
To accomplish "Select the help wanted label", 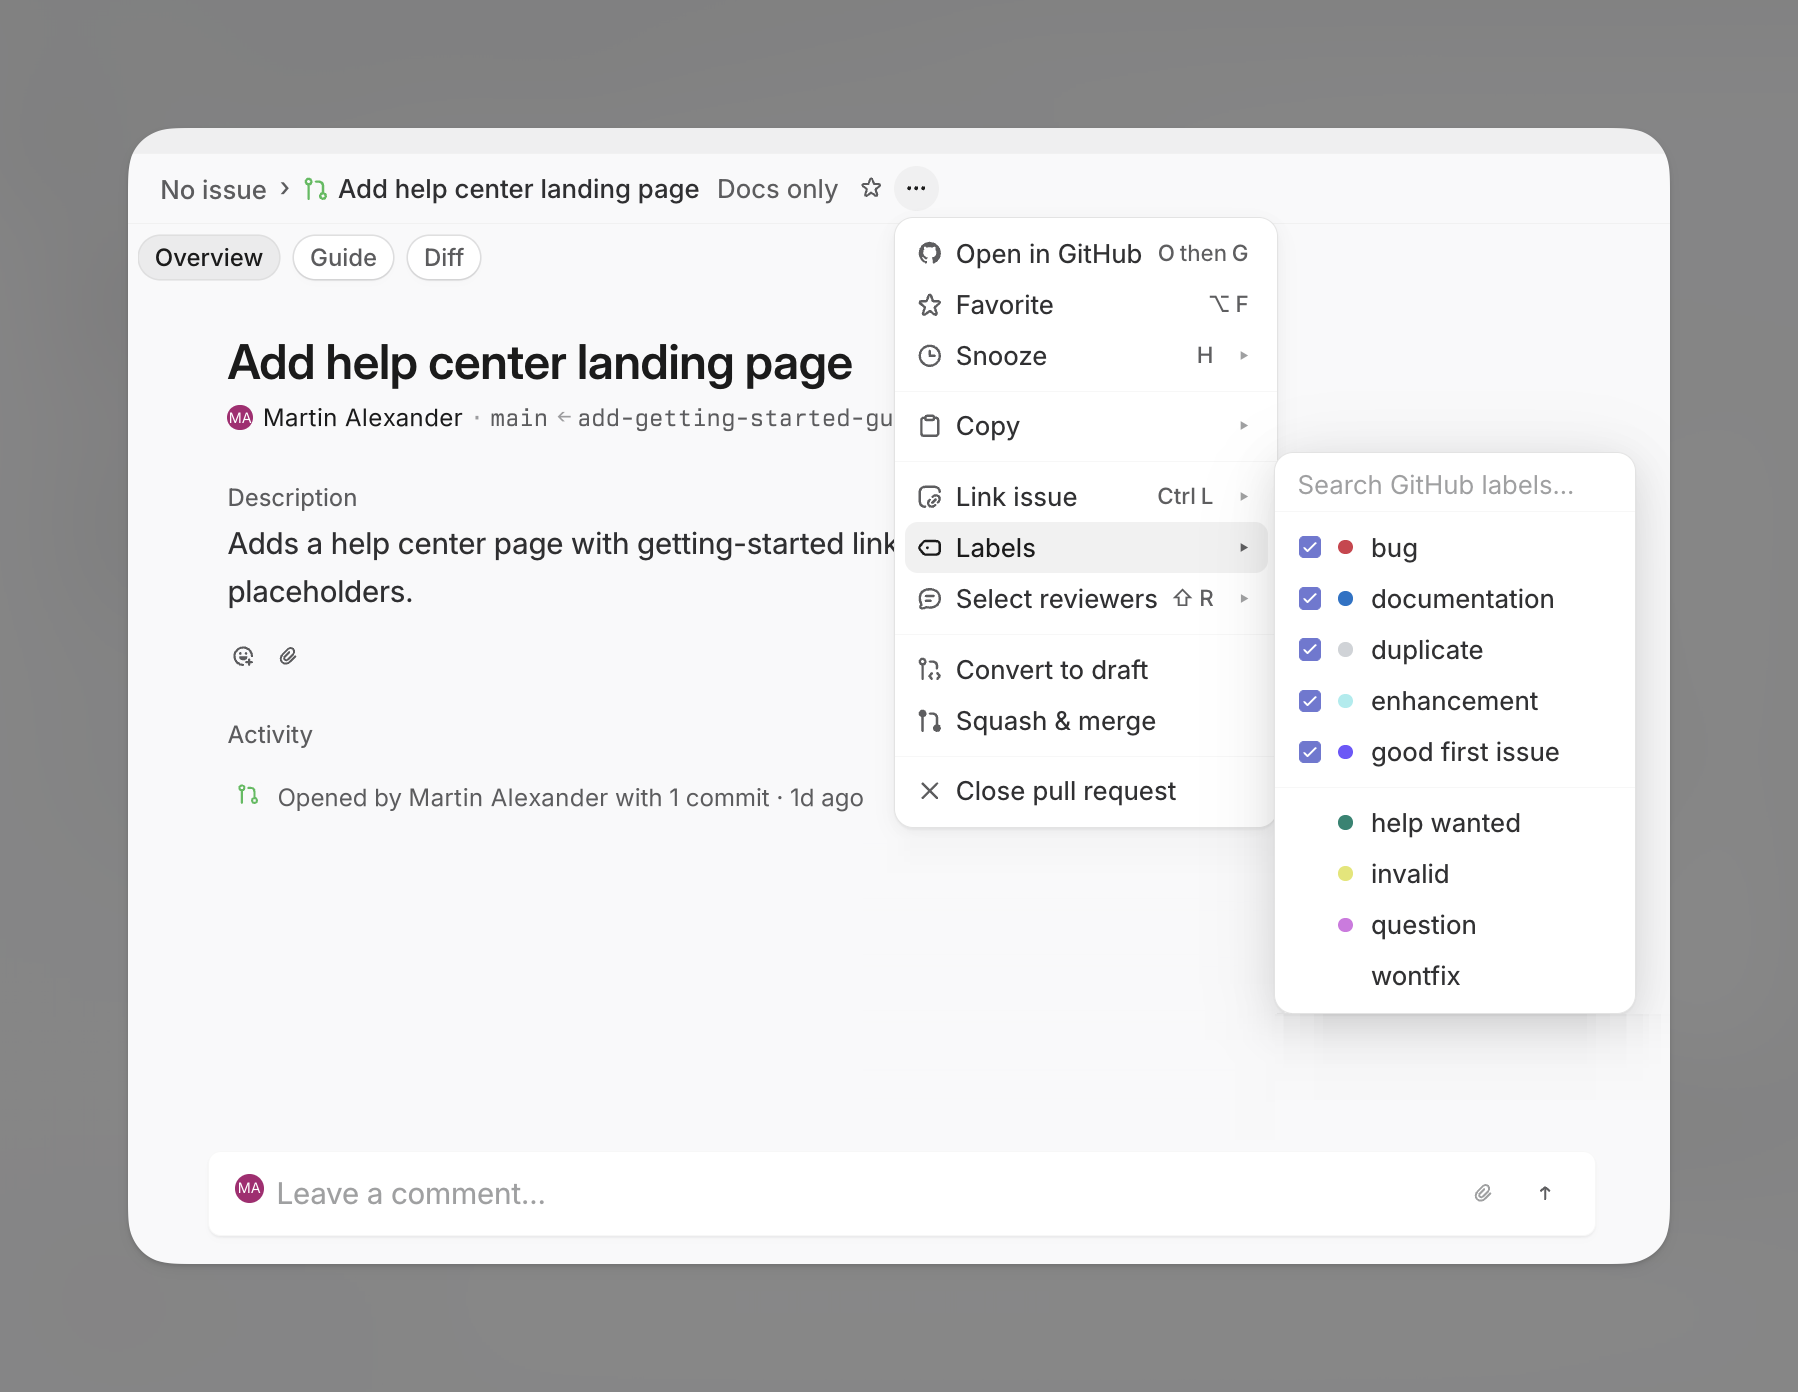I will click(1455, 823).
